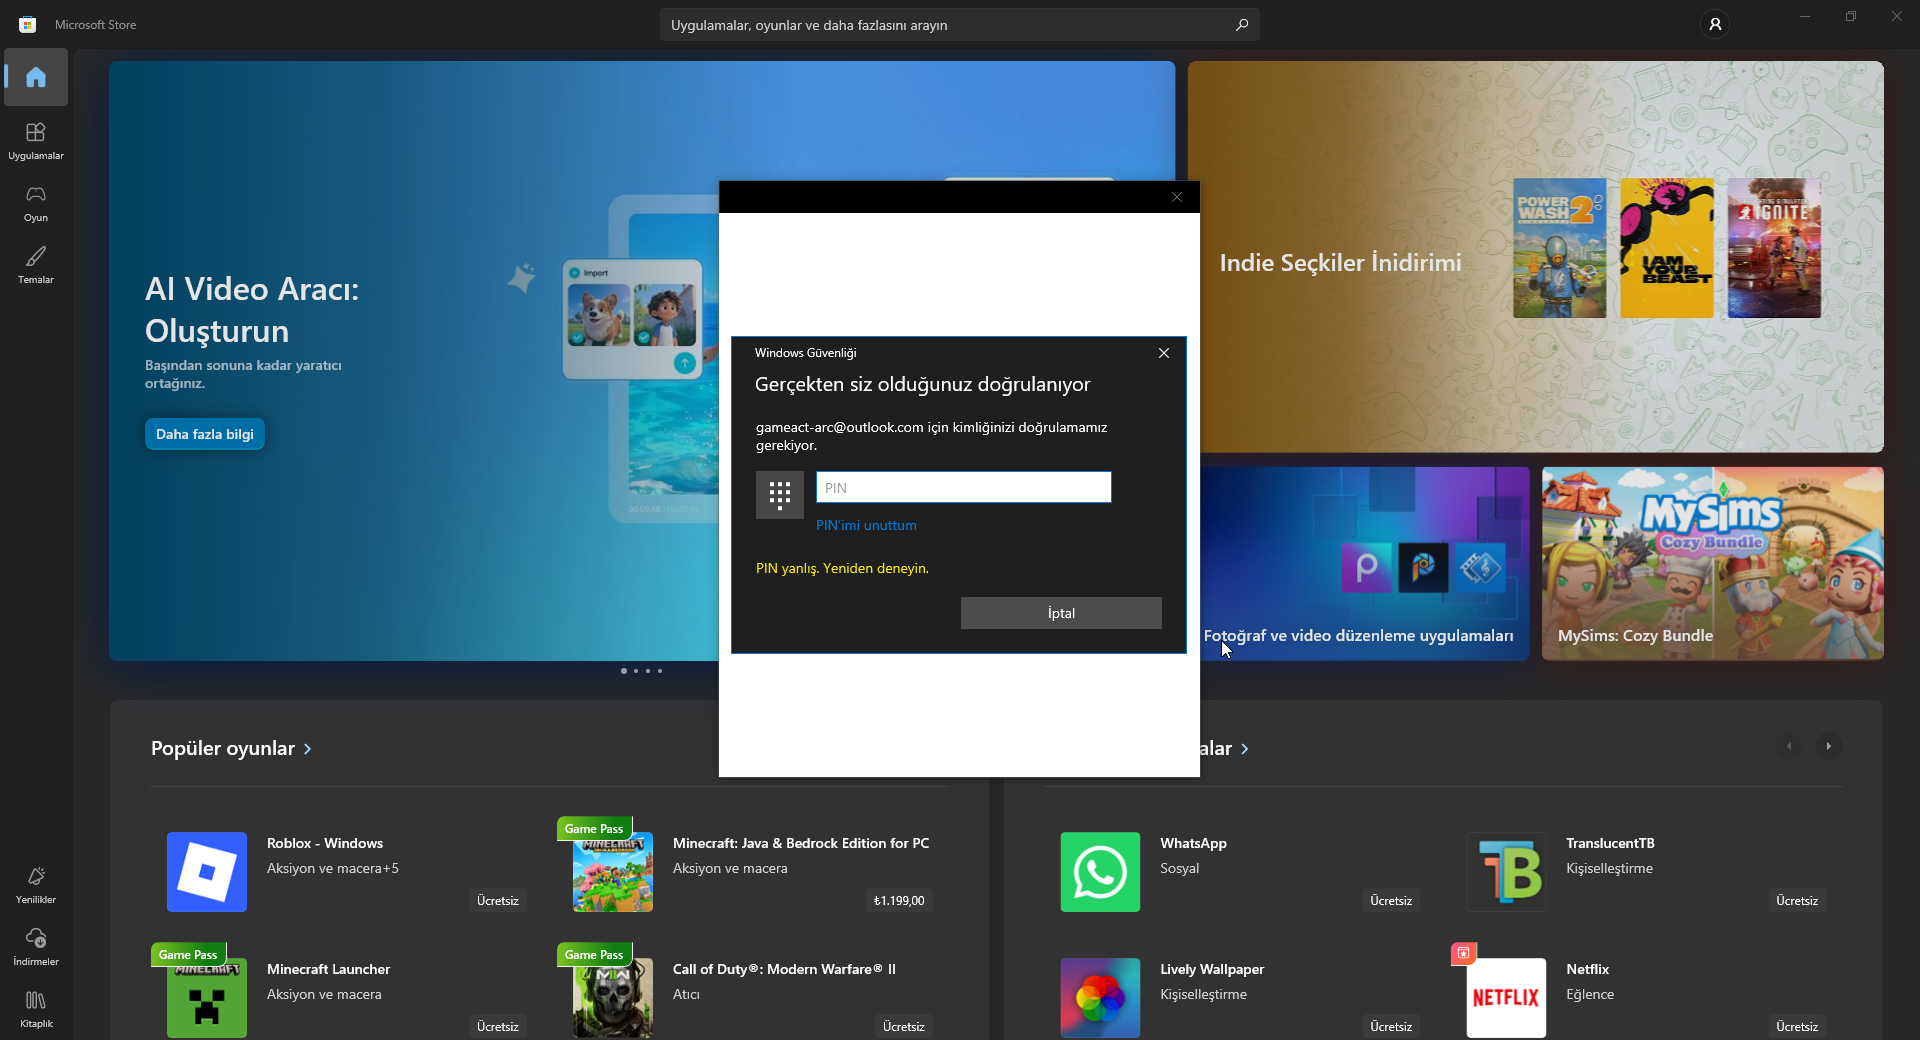The width and height of the screenshot is (1920, 1040).
Task: Open Kitaplık in the sidebar
Action: click(36, 1008)
